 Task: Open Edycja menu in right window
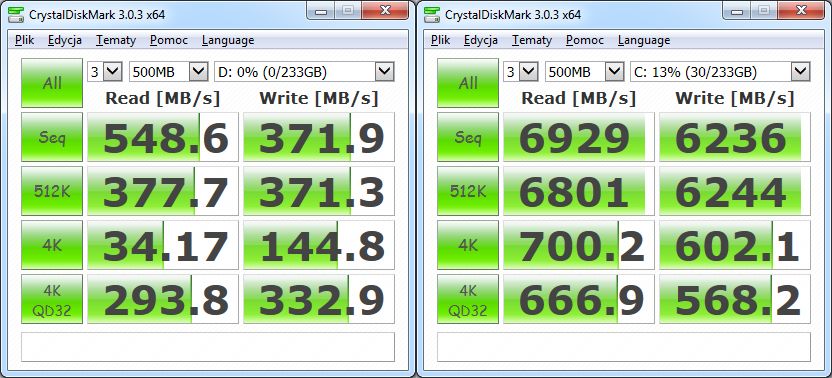tap(481, 40)
